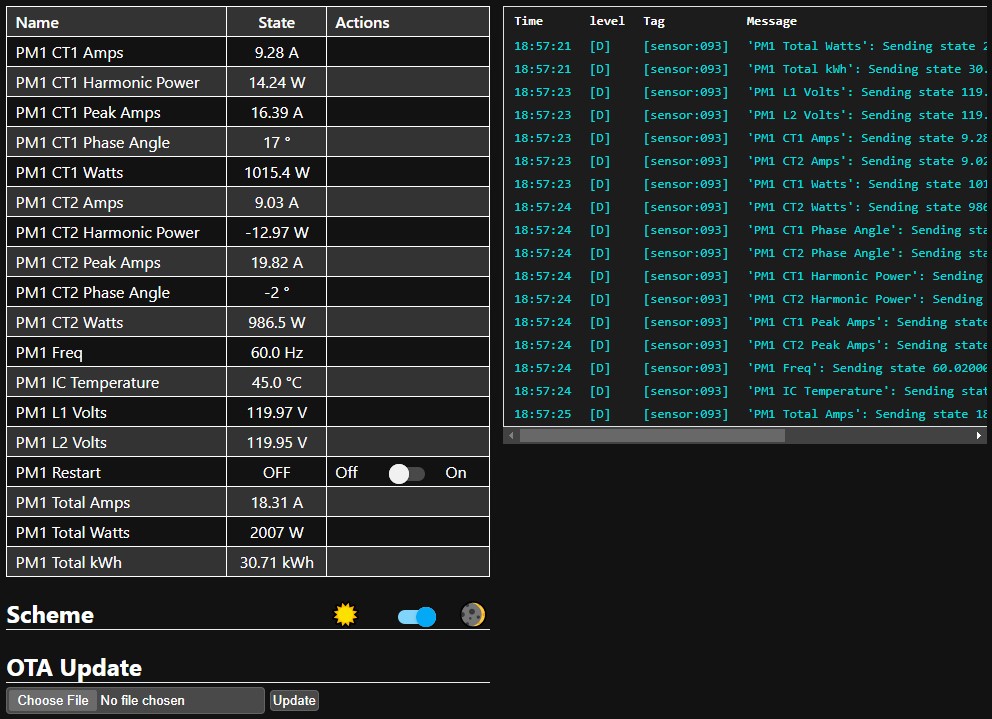Select the PM1 Freq row name
The width and height of the screenshot is (992, 719).
(49, 353)
